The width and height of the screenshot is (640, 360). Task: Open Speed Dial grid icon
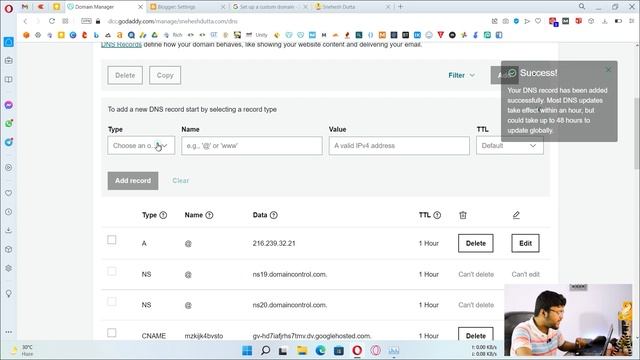65,21
